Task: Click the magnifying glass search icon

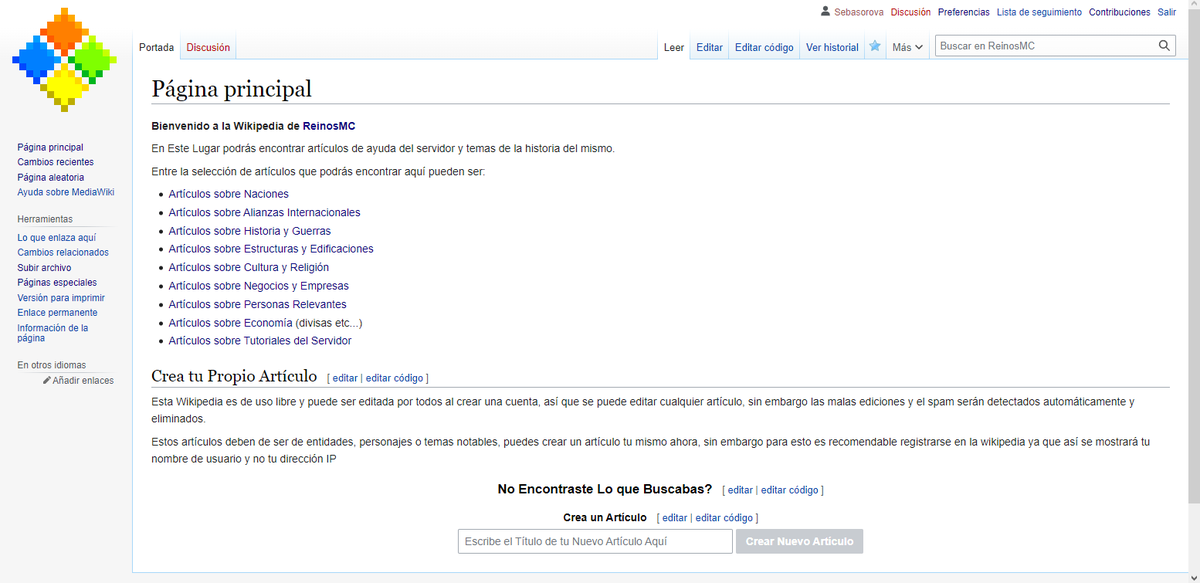Action: [x=1164, y=46]
